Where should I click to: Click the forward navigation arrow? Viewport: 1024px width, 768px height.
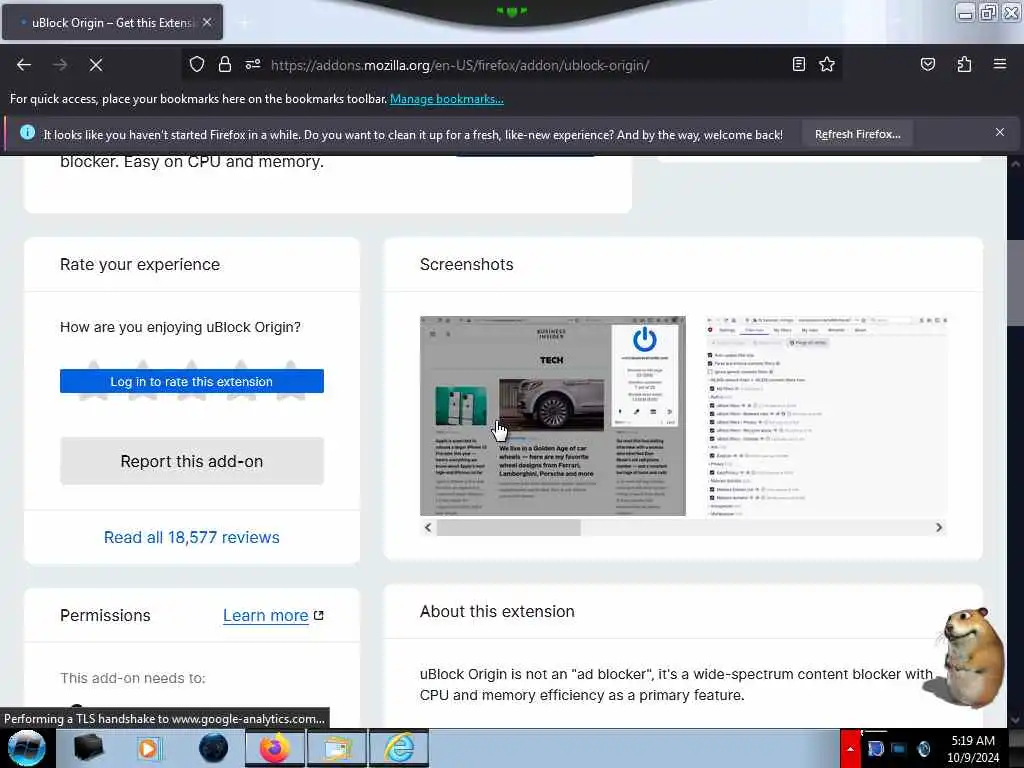pyautogui.click(x=60, y=65)
